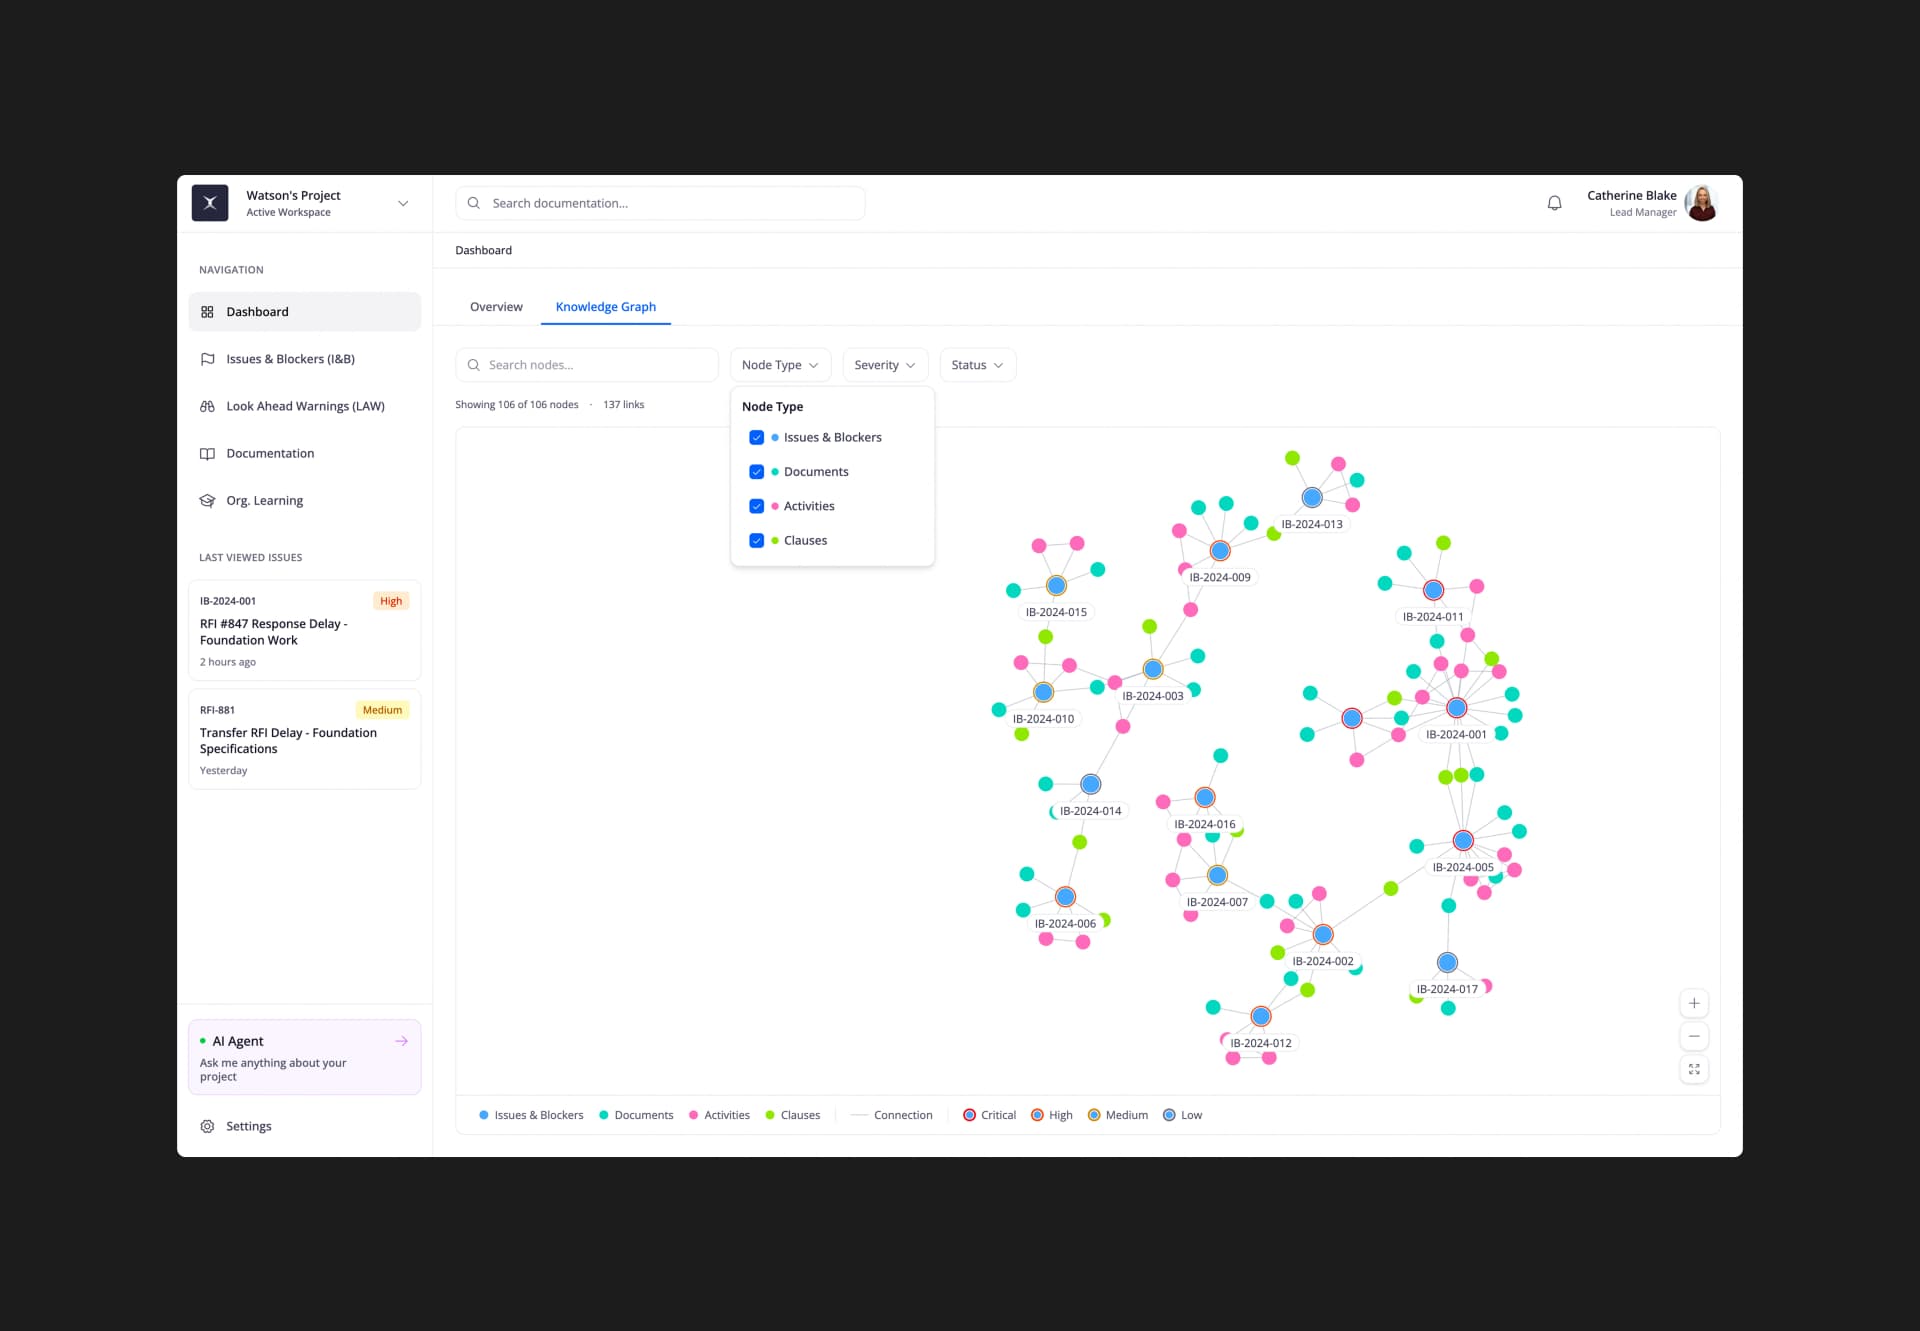This screenshot has width=1920, height=1331.
Task: Click the binoculars icon beside Look Ahead Warnings
Action: point(207,406)
